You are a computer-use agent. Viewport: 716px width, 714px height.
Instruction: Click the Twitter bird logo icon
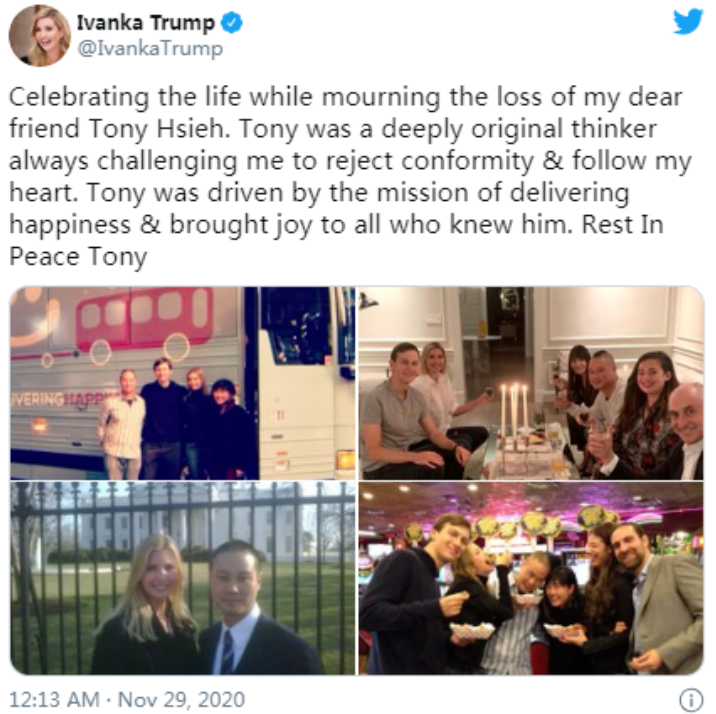(x=688, y=21)
